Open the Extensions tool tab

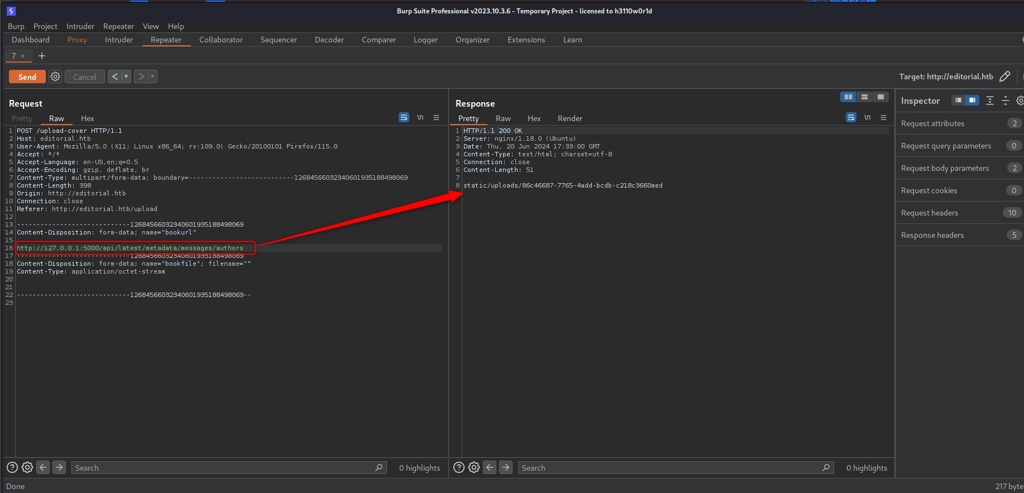[x=526, y=40]
